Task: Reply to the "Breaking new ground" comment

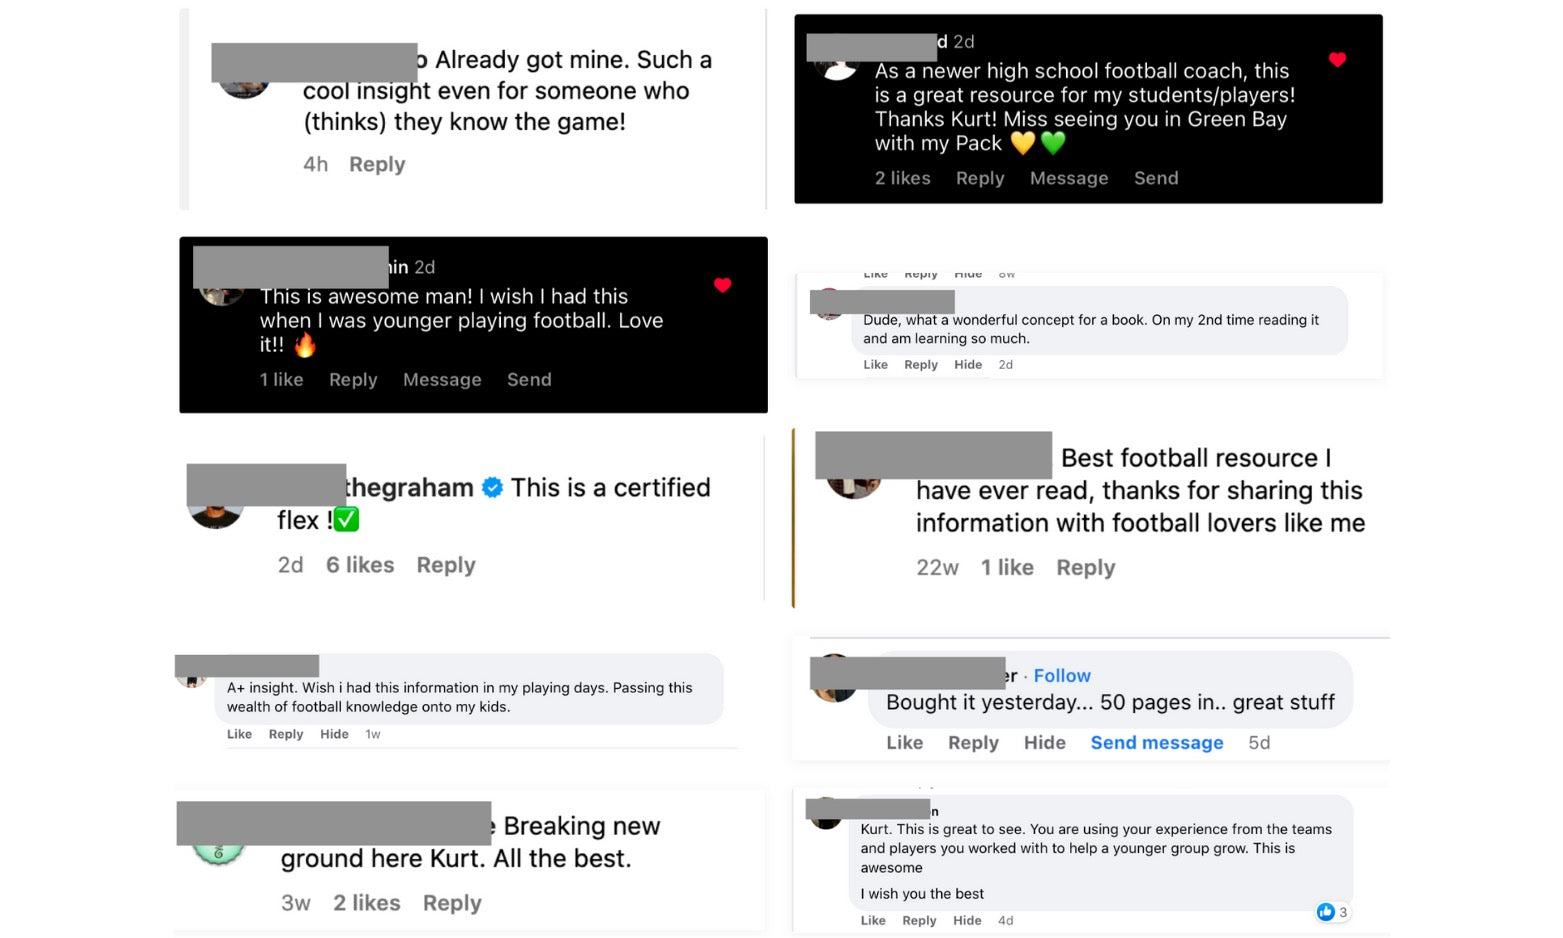Action: coord(452,903)
